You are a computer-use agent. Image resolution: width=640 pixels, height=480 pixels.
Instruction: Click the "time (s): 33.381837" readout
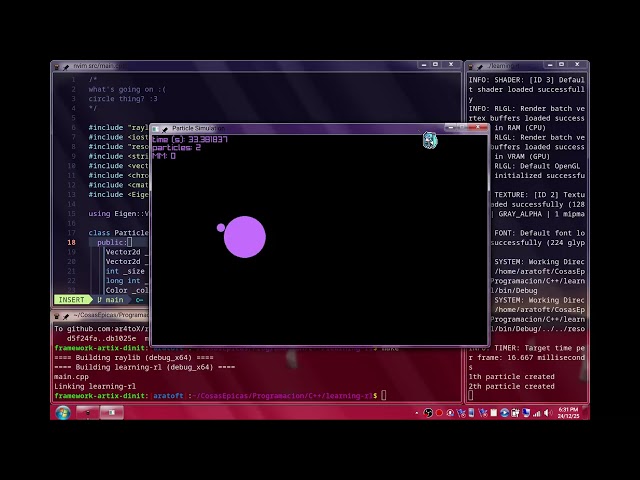190,139
